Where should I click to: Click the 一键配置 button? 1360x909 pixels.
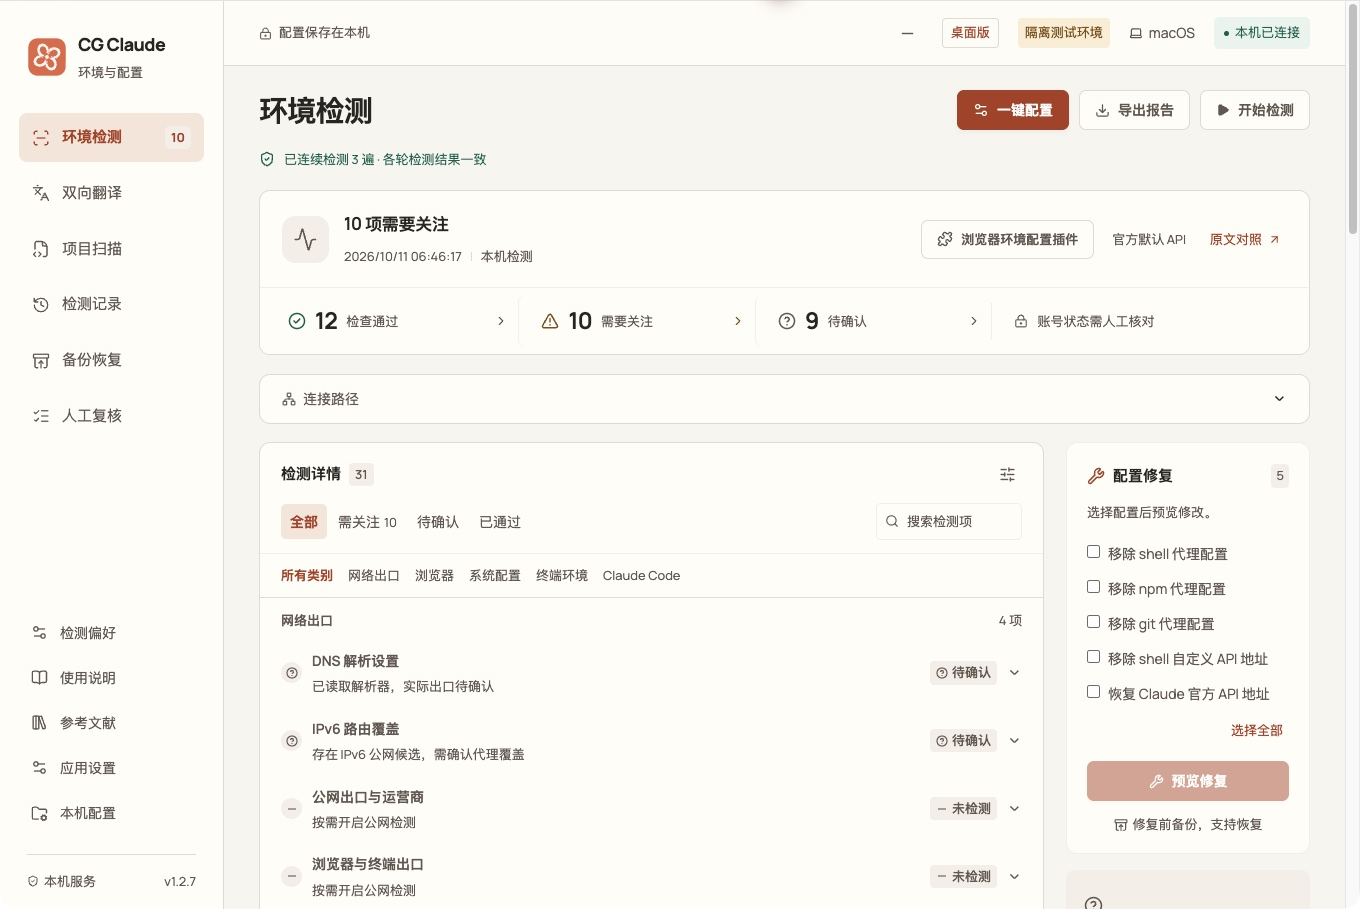coord(1012,110)
